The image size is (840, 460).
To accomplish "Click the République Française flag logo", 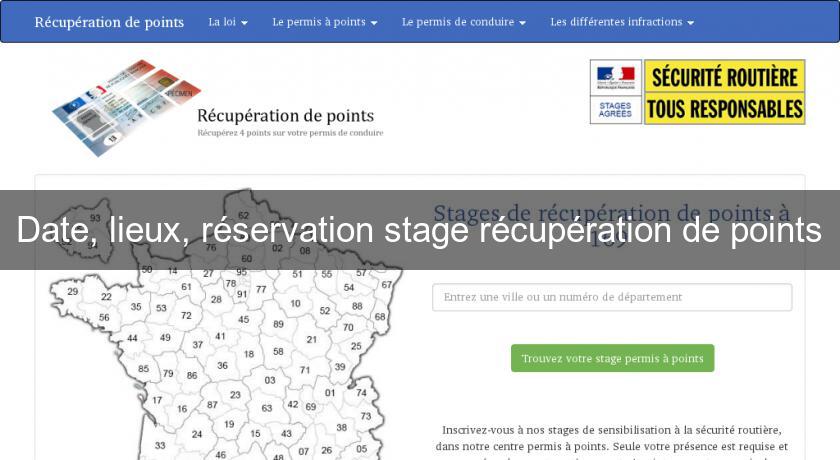I will tap(616, 77).
